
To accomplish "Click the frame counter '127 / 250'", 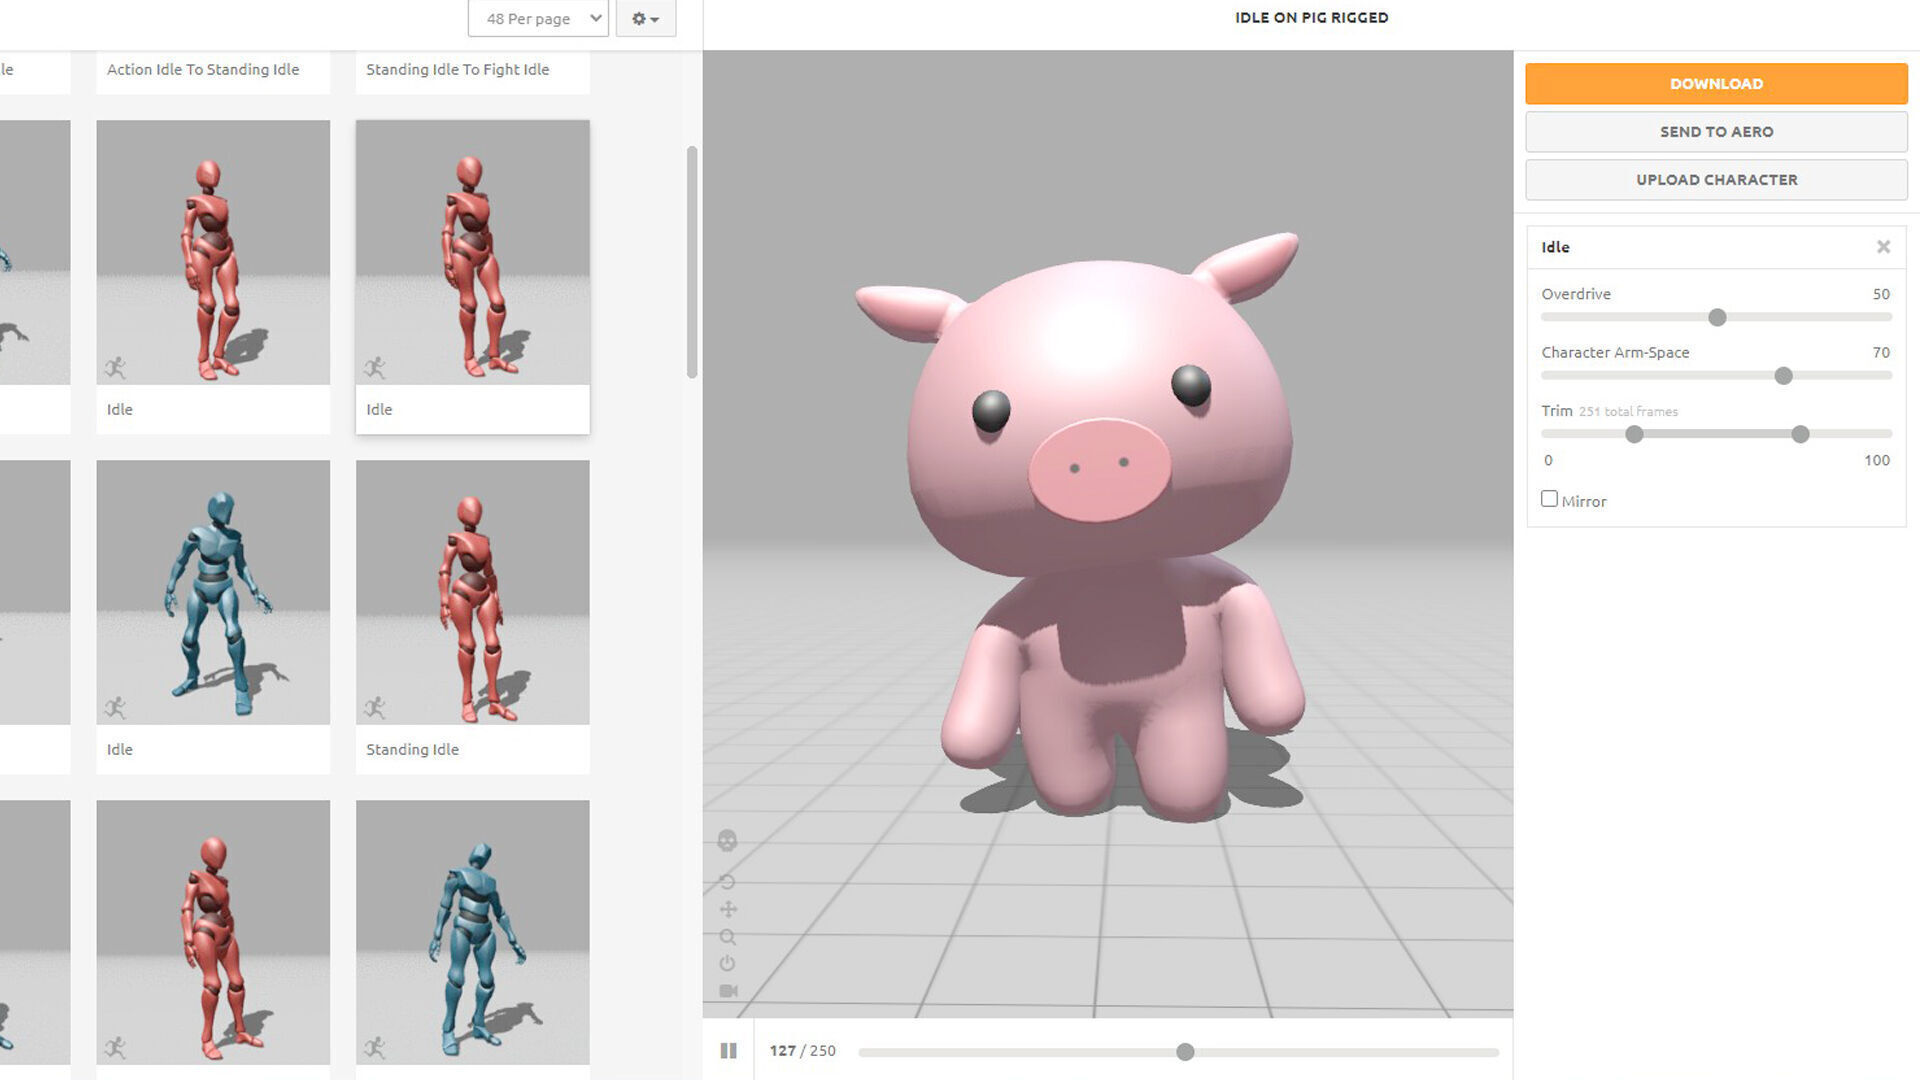I will [802, 1051].
